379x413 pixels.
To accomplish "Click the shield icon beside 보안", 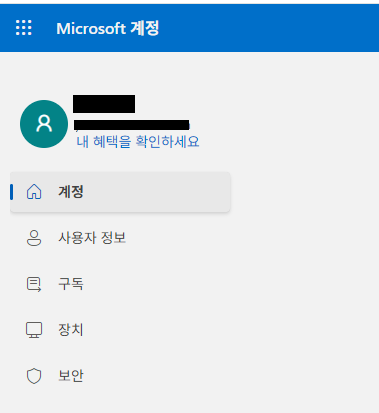I will (x=34, y=376).
